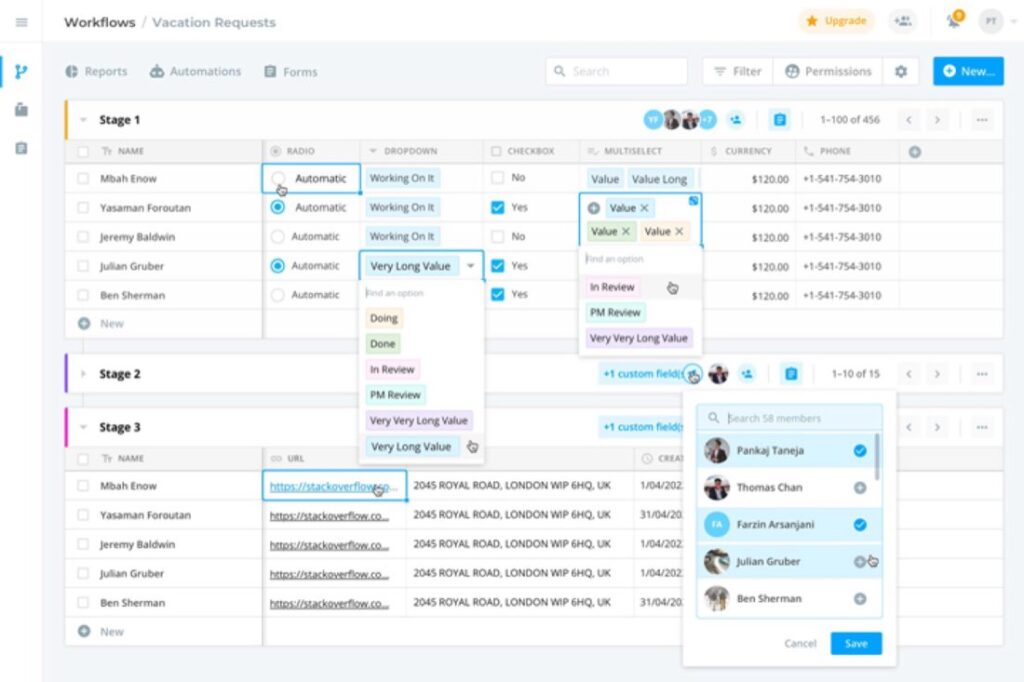Open the briefcase icon in sidebar
Image resolution: width=1024 pixels, height=682 pixels.
(22, 110)
